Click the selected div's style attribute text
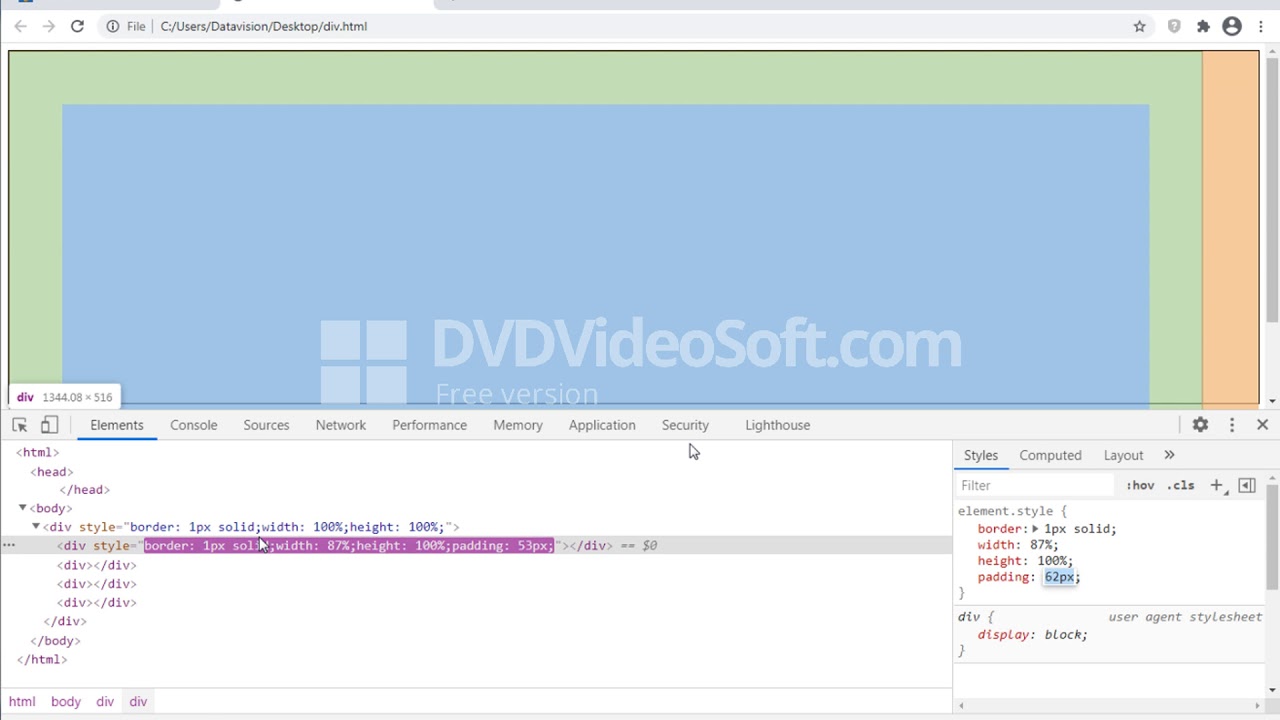 349,546
